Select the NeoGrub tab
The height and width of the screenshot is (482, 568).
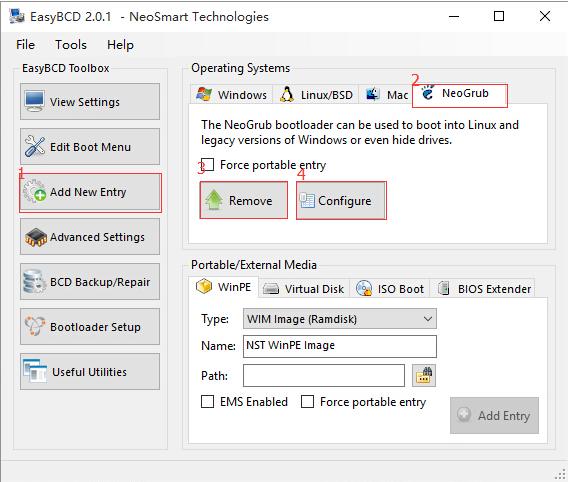pos(460,94)
